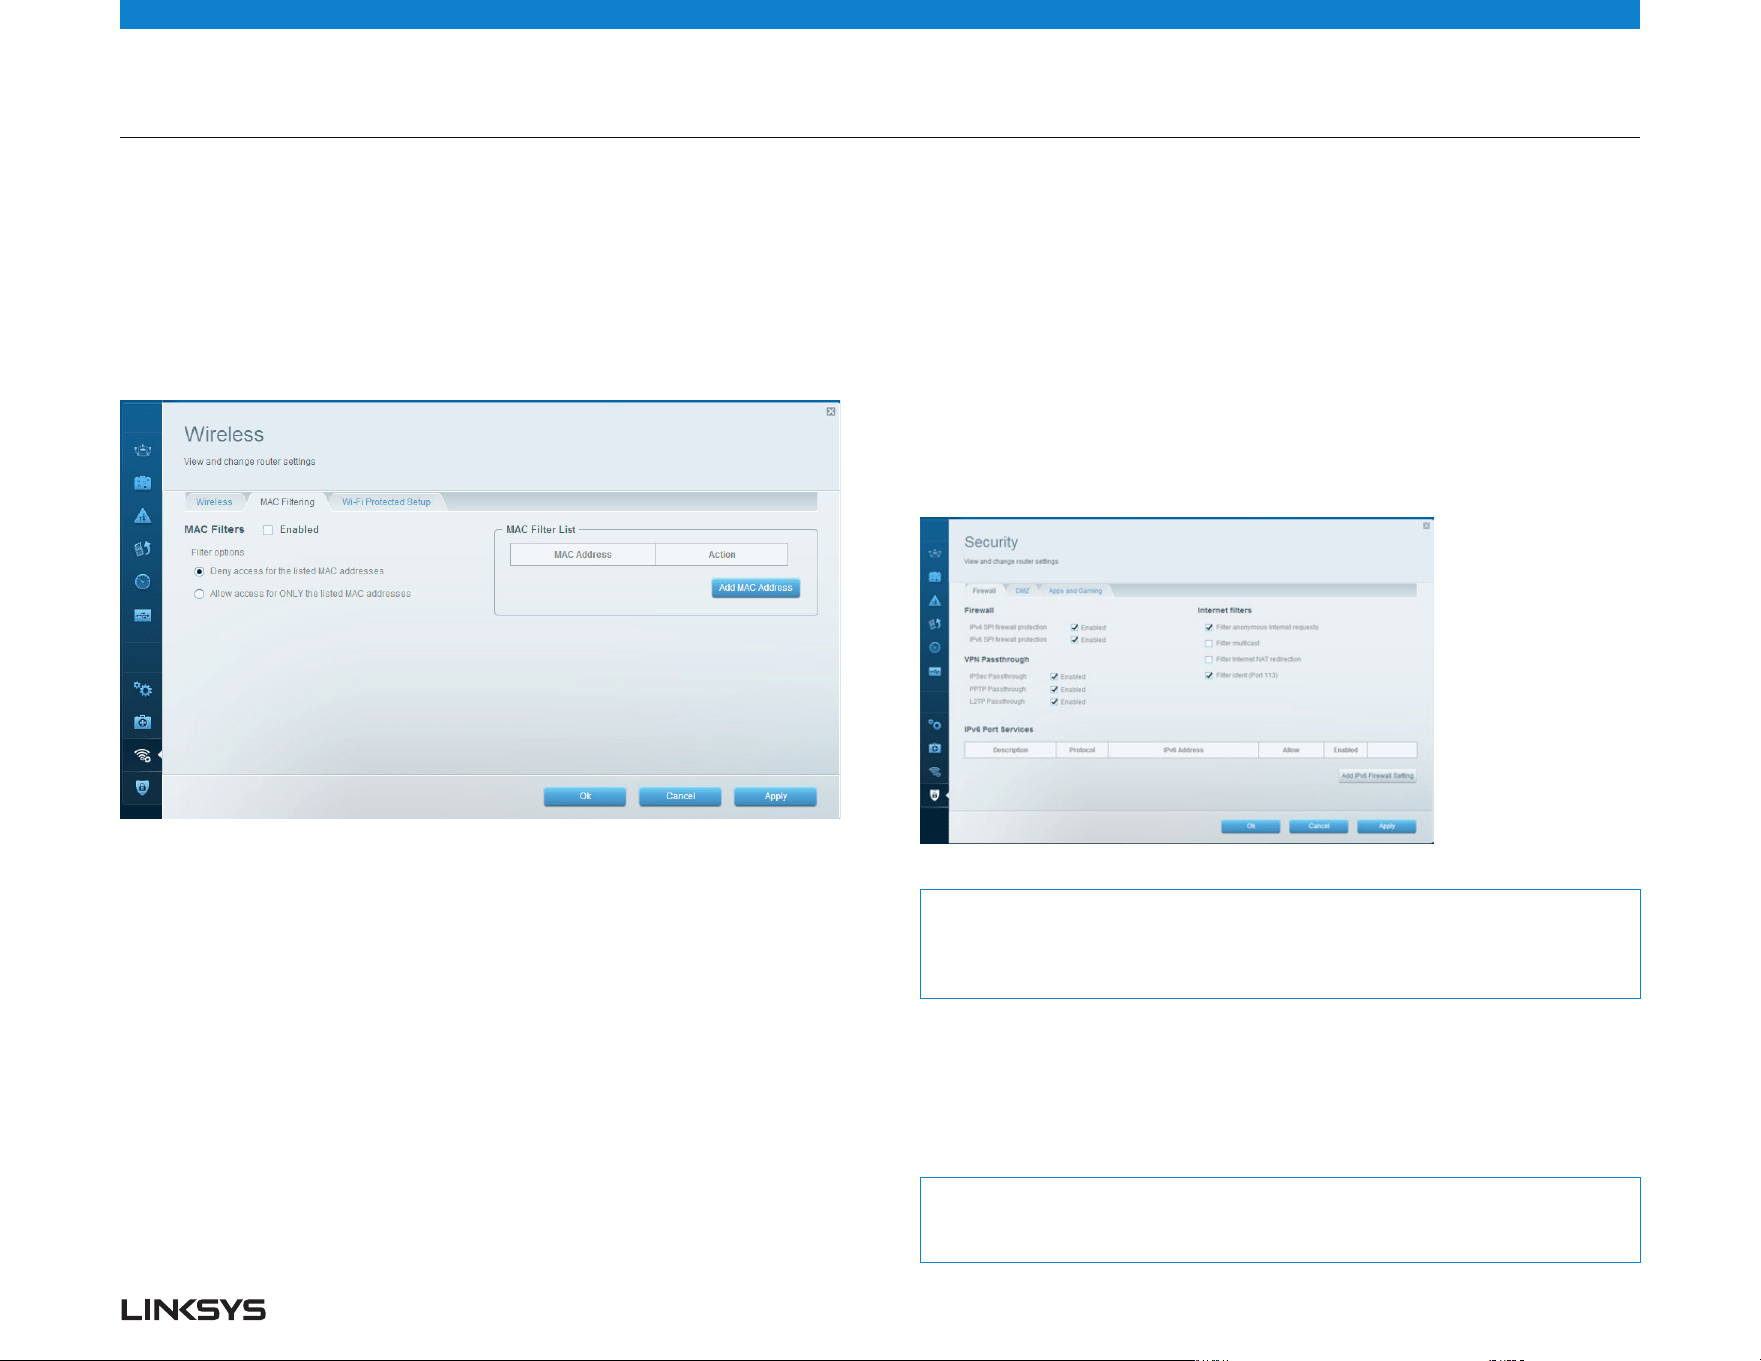
Task: Click Apply in the Wireless window
Action: [776, 797]
